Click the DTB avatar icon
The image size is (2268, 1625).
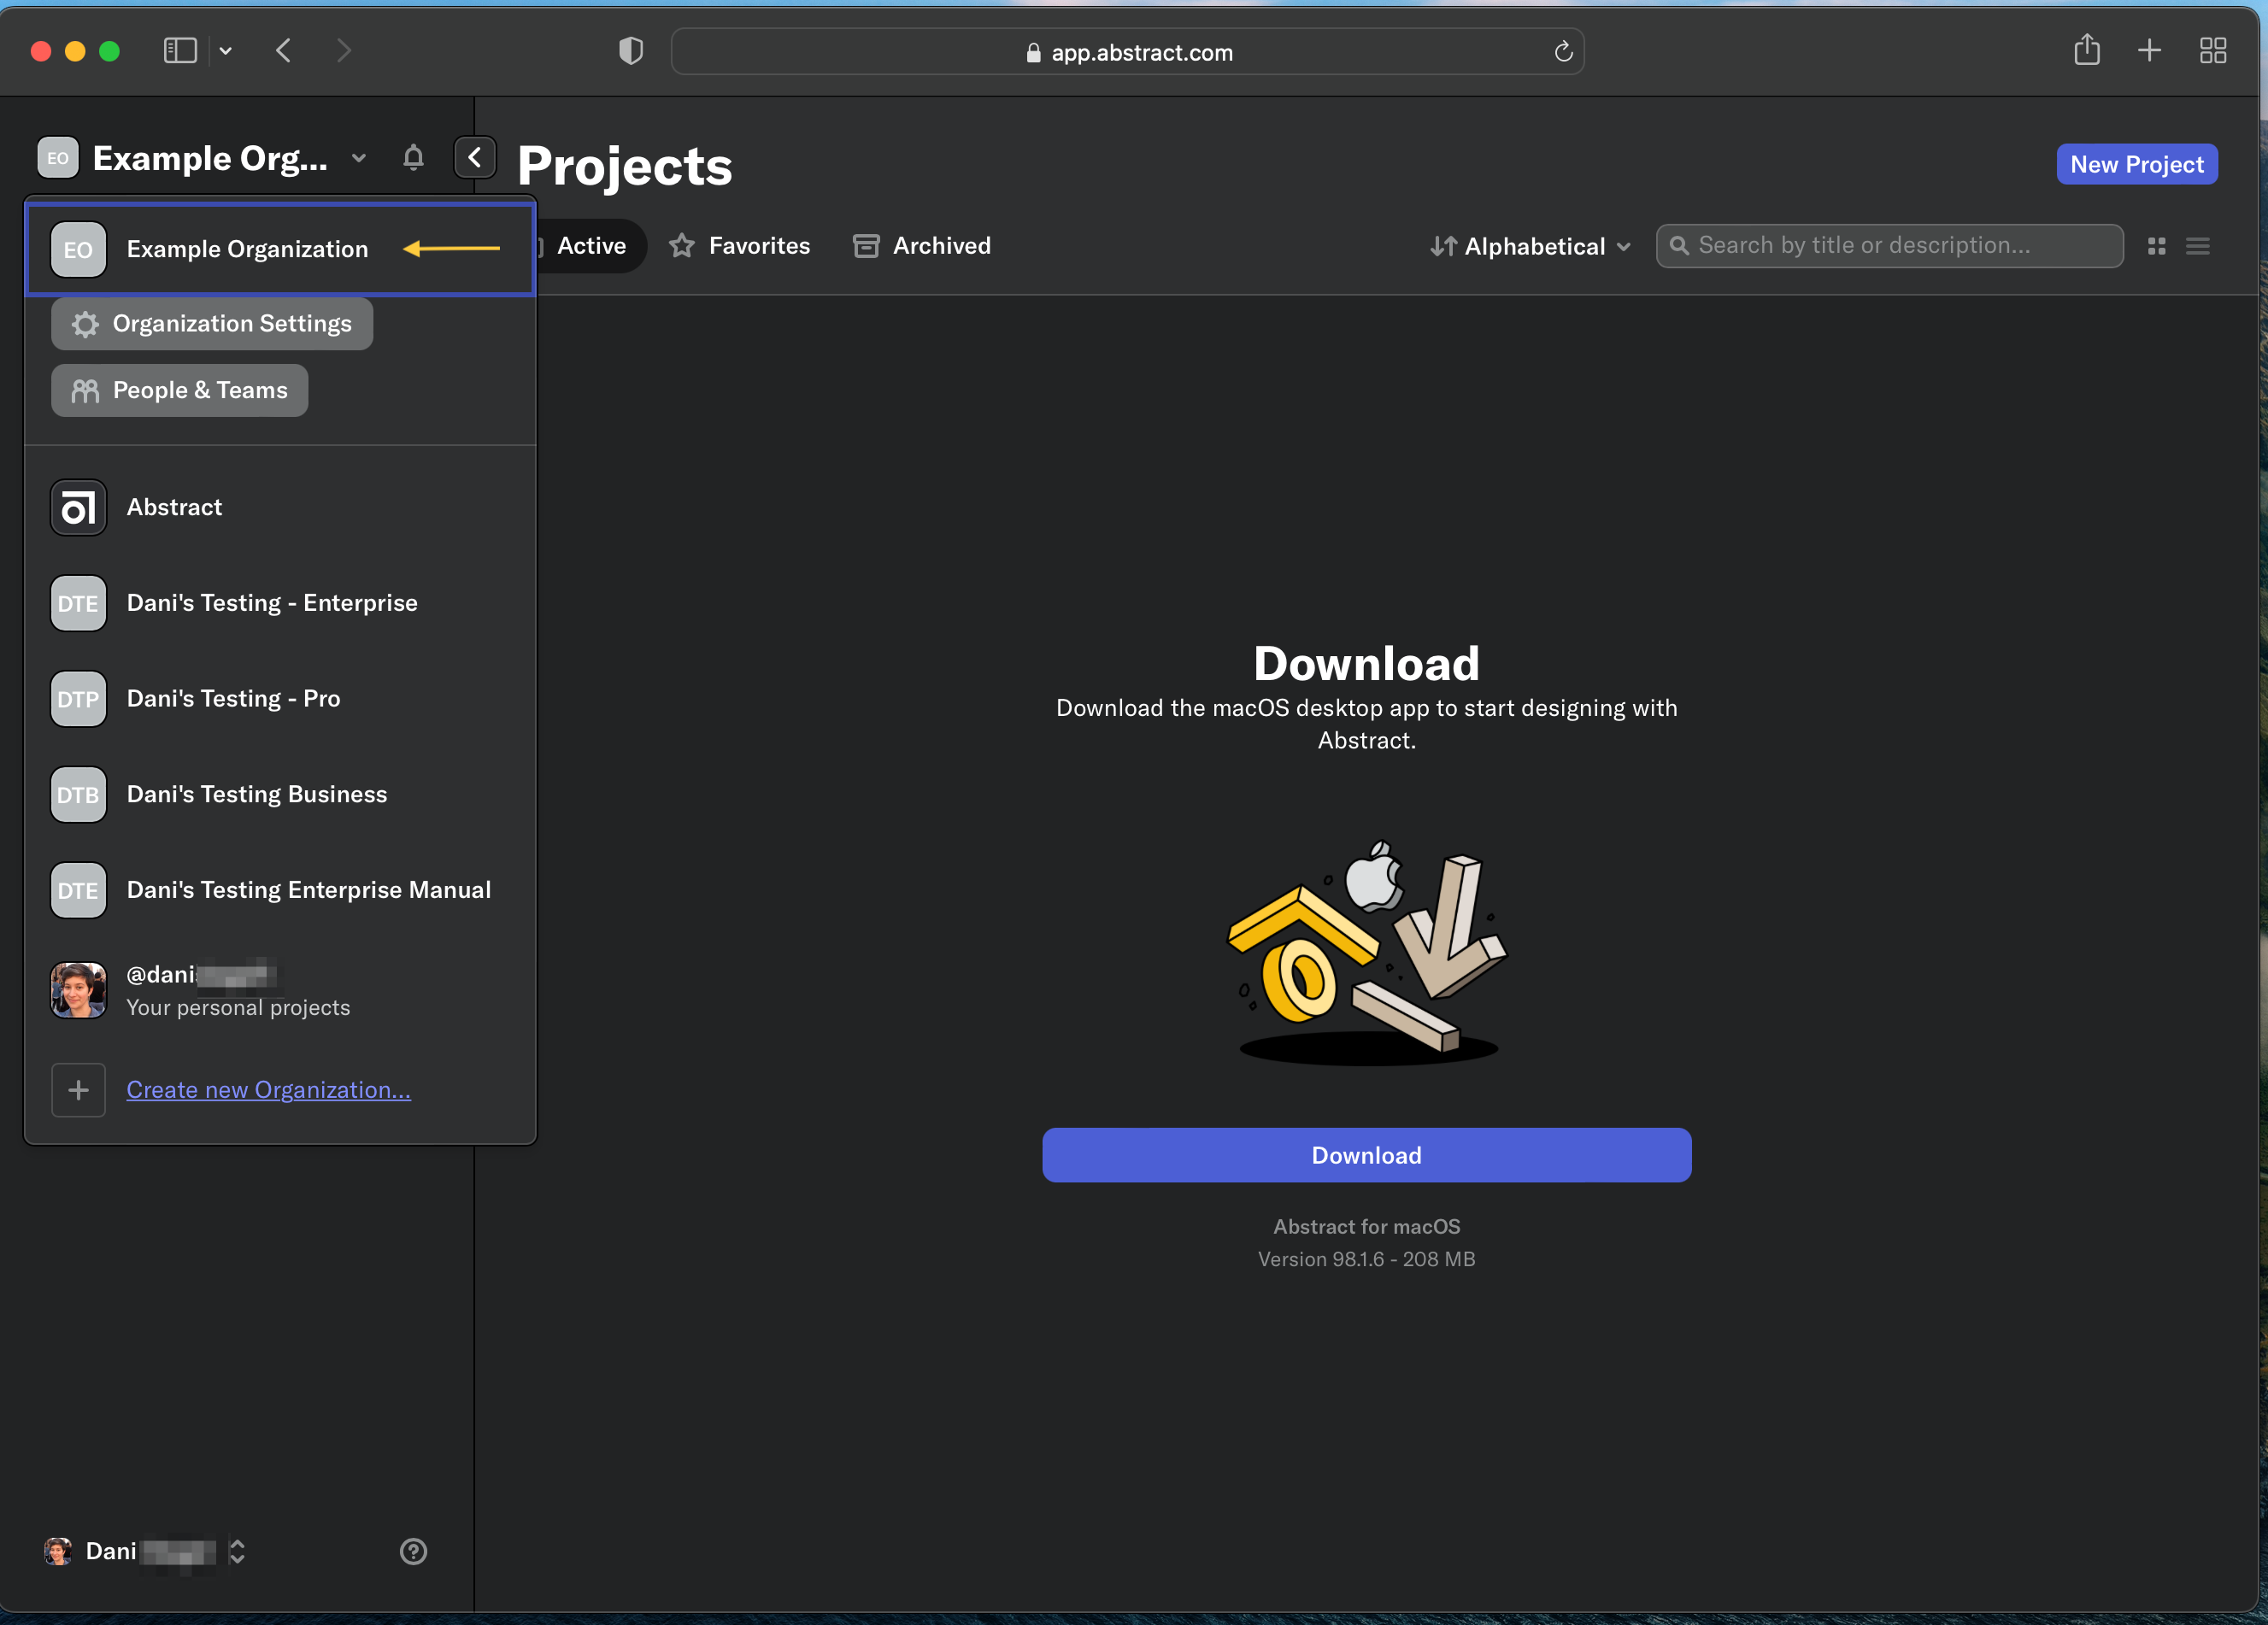[x=78, y=795]
